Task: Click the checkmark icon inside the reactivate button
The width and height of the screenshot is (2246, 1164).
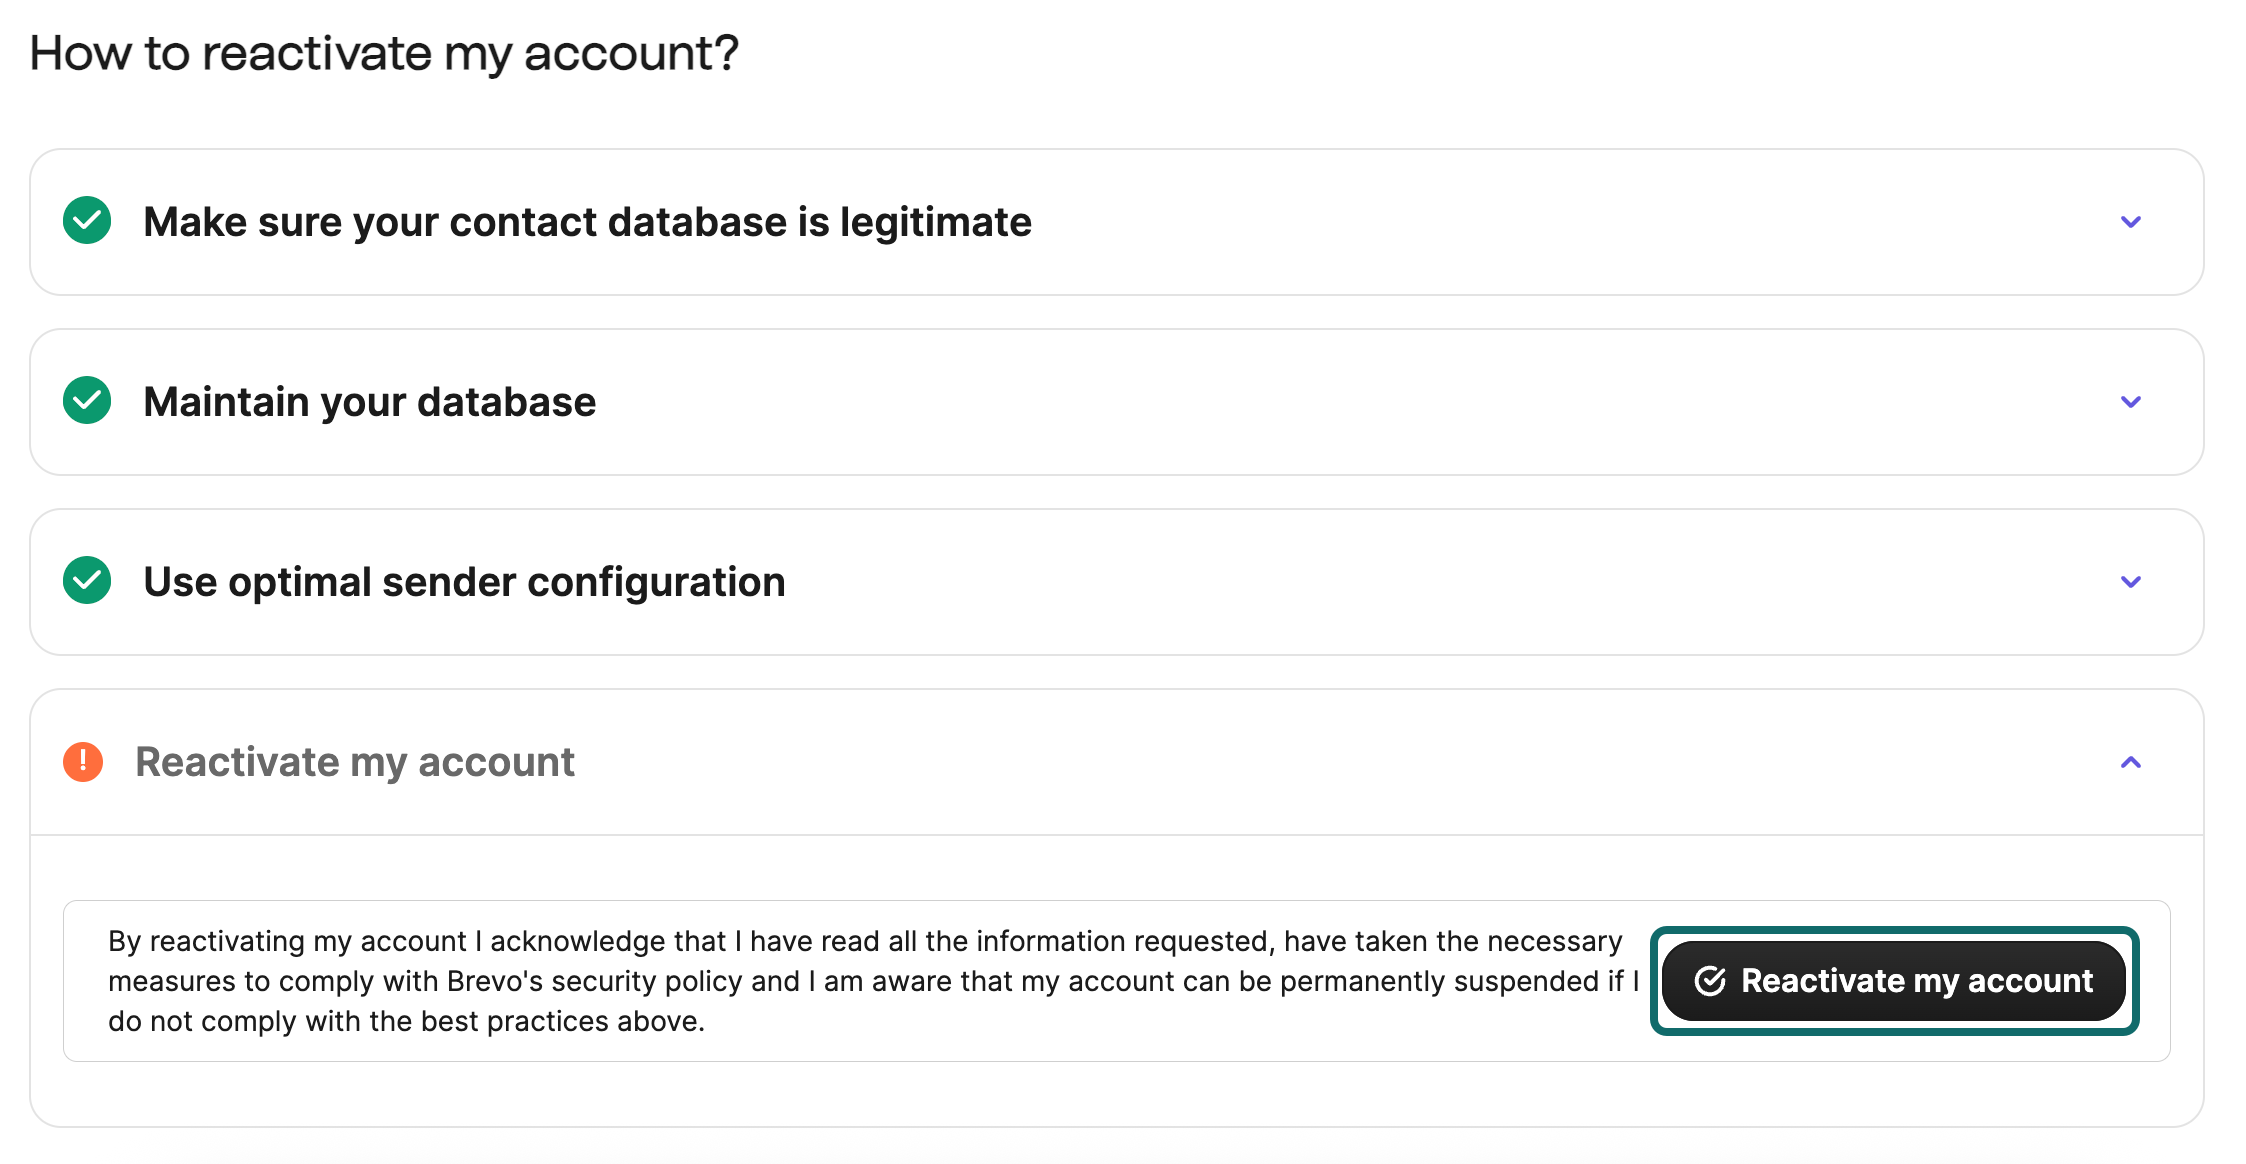Action: [1711, 981]
